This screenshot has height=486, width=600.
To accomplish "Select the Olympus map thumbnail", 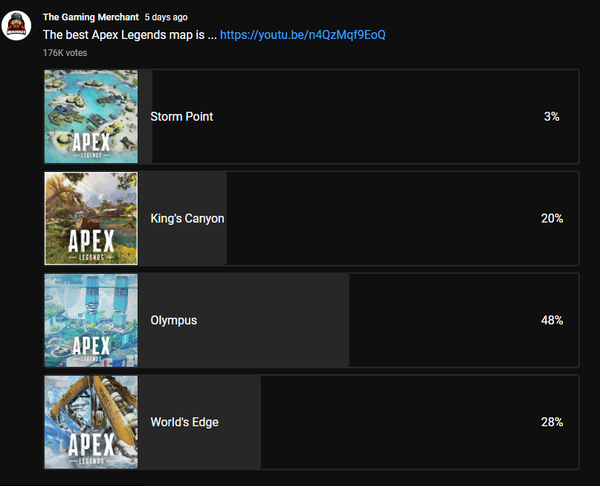I will coord(91,320).
